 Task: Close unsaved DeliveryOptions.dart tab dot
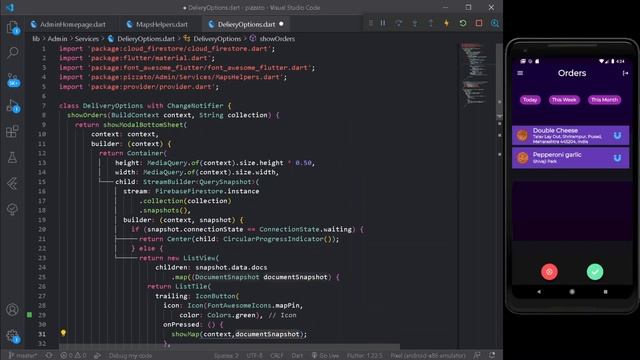click(281, 24)
